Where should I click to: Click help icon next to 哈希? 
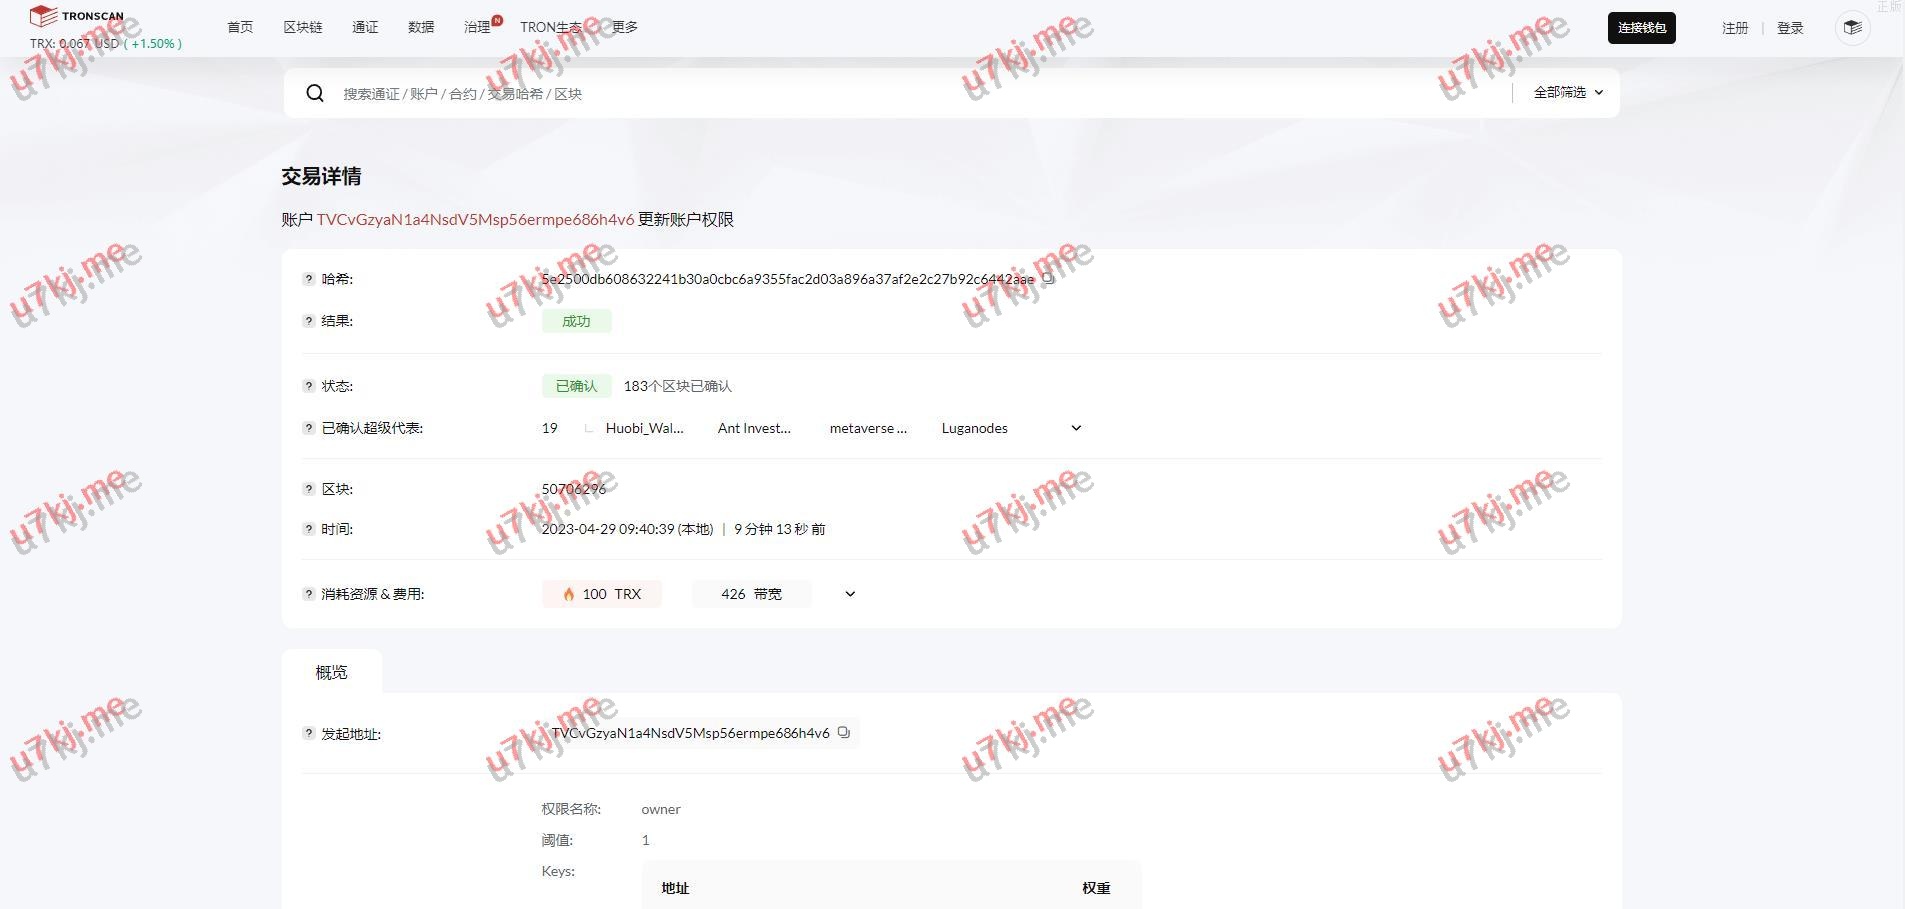point(309,279)
